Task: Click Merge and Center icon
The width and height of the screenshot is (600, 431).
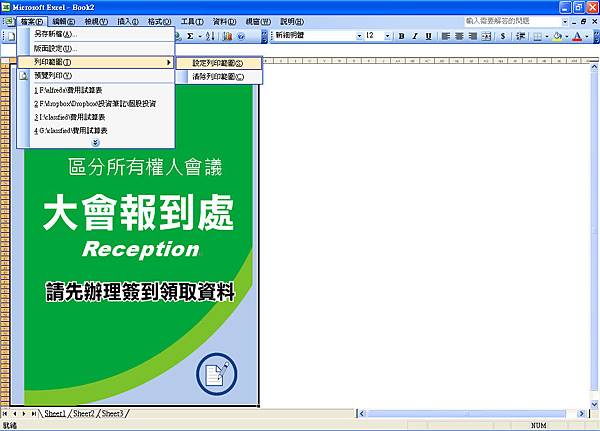Action: click(x=486, y=36)
